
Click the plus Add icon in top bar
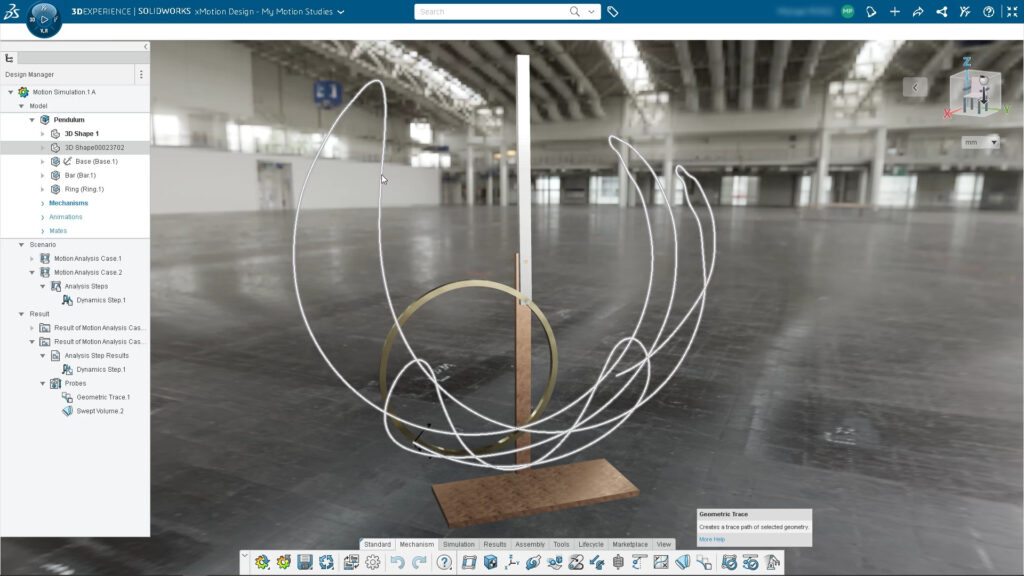894,12
